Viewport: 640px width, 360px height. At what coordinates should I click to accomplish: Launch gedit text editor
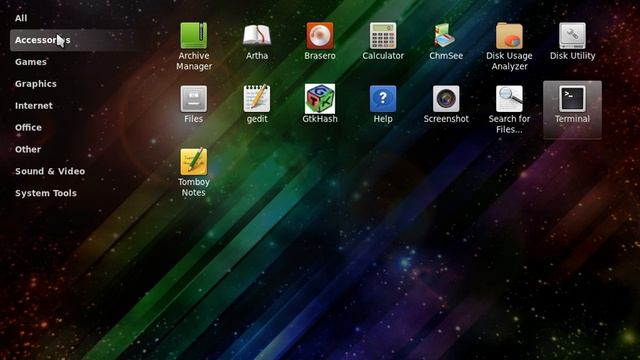pyautogui.click(x=257, y=104)
